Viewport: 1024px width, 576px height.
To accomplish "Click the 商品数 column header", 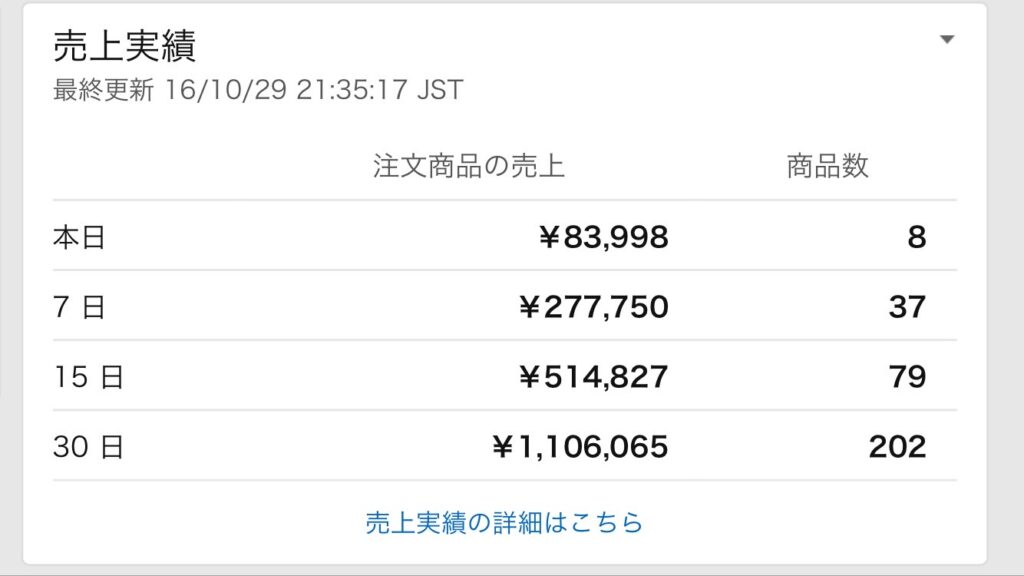I will (827, 166).
